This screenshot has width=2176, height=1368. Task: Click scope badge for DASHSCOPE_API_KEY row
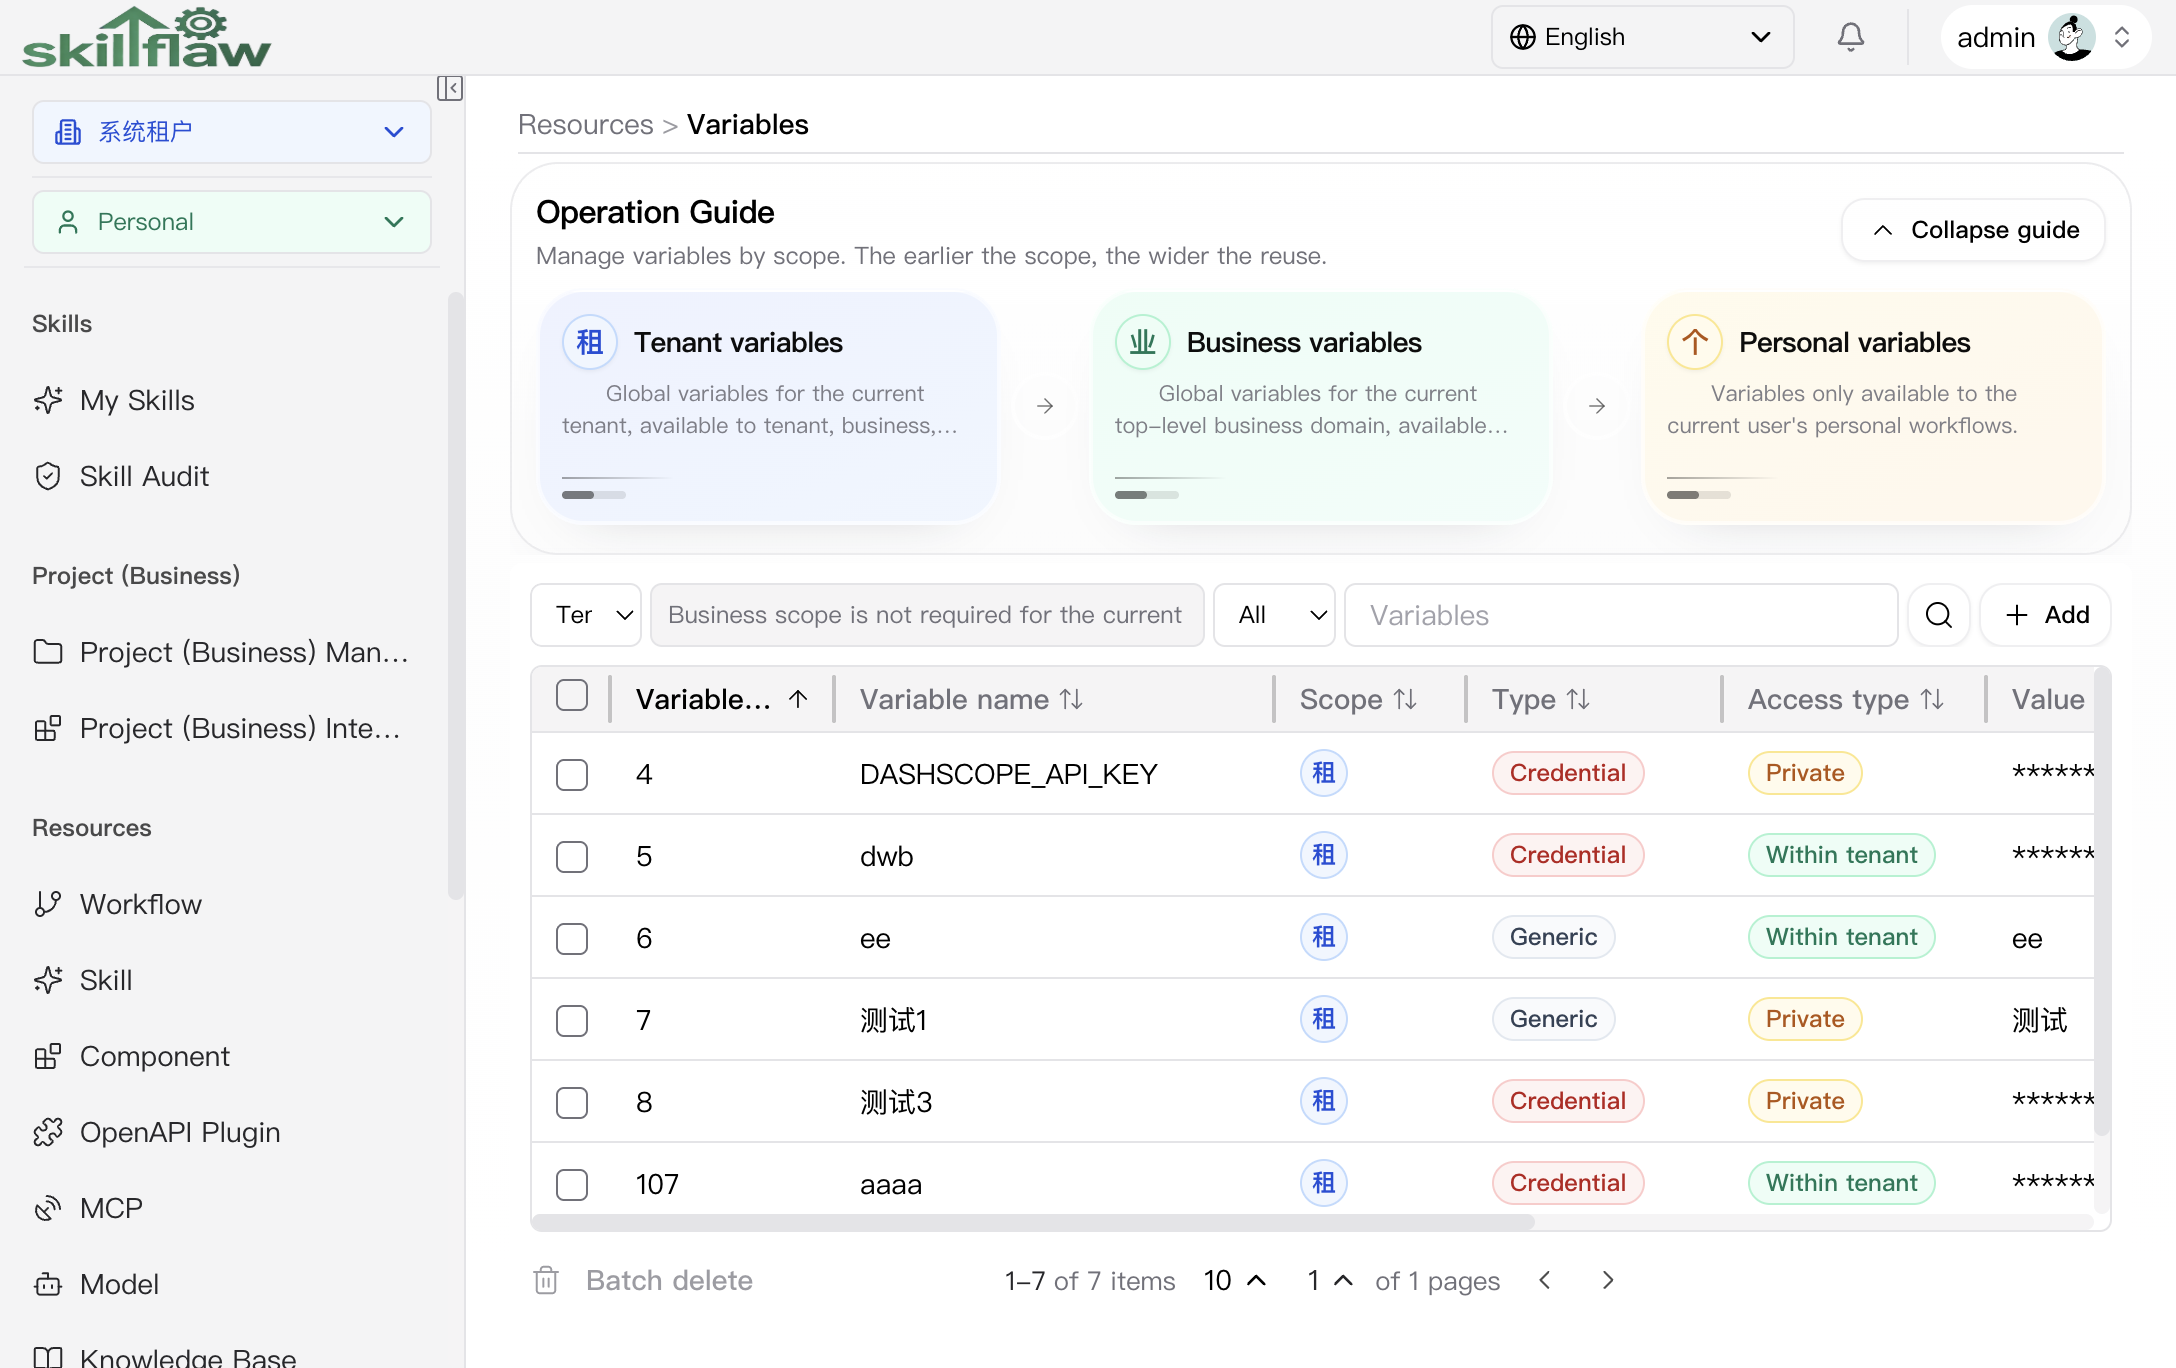(1323, 773)
